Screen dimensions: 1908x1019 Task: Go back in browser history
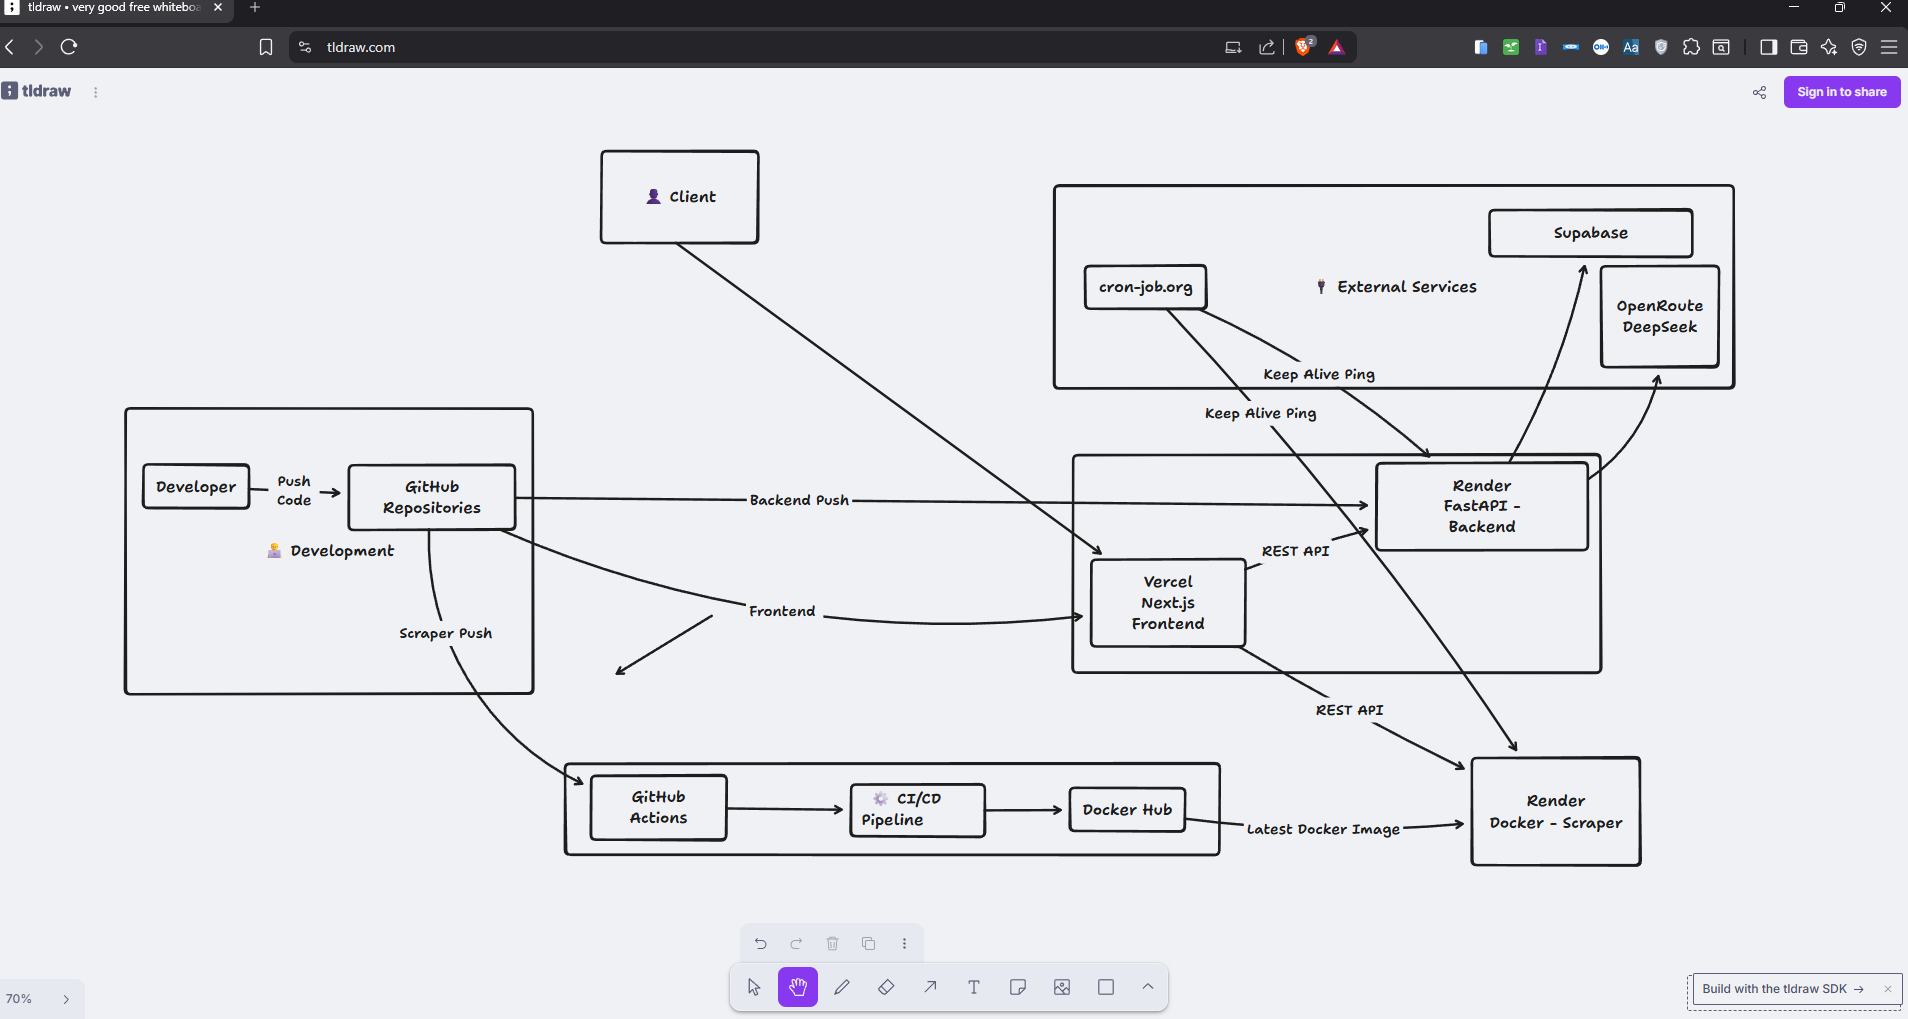[10, 47]
